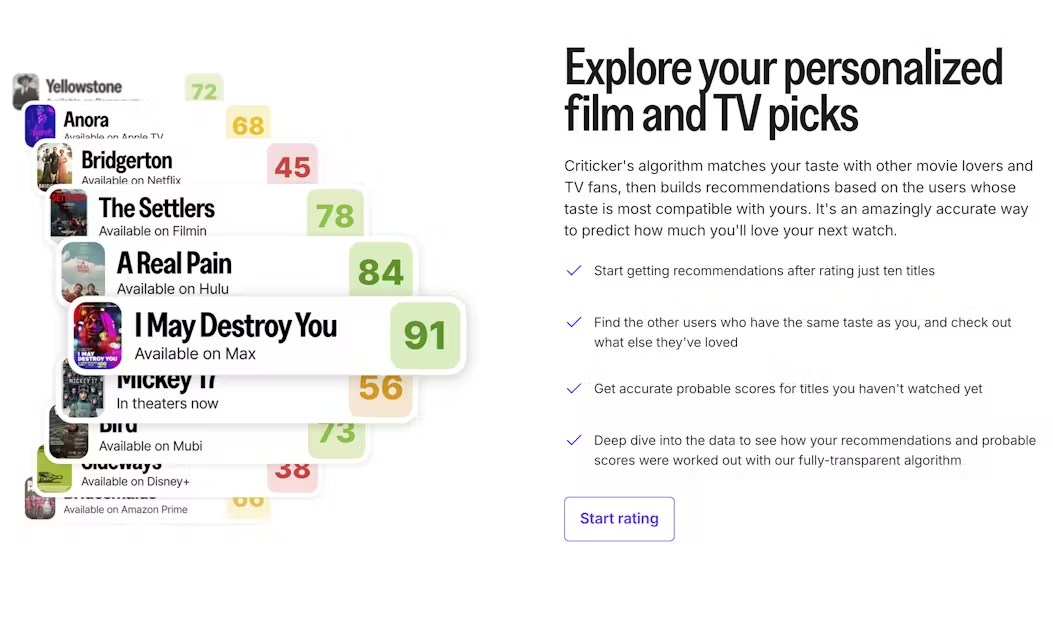1053x630 pixels.
Task: Select the Yellowstone poster thumbnail
Action: (26, 90)
